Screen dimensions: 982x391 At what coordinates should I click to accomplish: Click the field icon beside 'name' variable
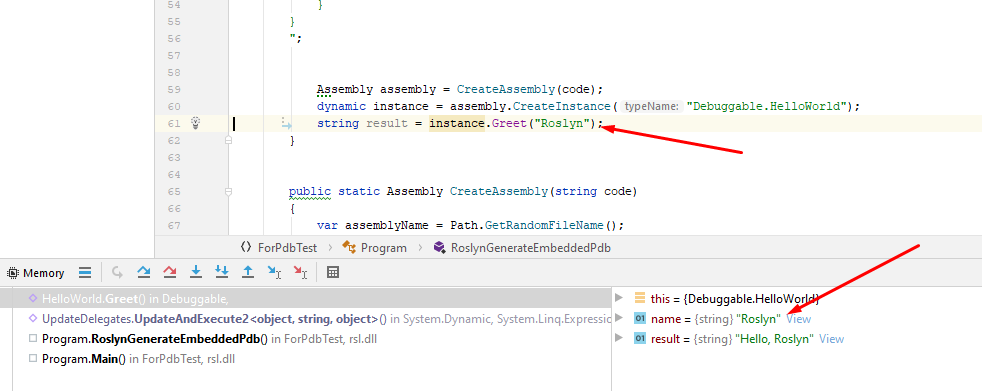pos(639,318)
